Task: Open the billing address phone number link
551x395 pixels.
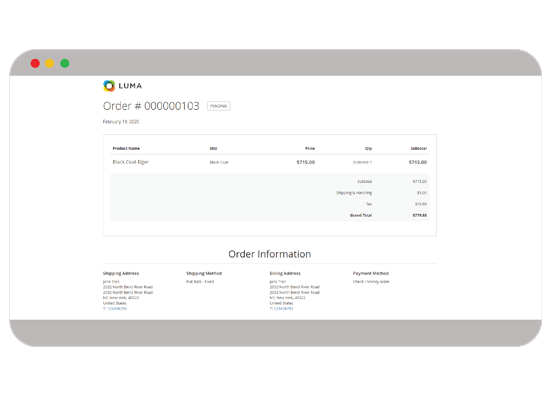Action: pyautogui.click(x=283, y=309)
